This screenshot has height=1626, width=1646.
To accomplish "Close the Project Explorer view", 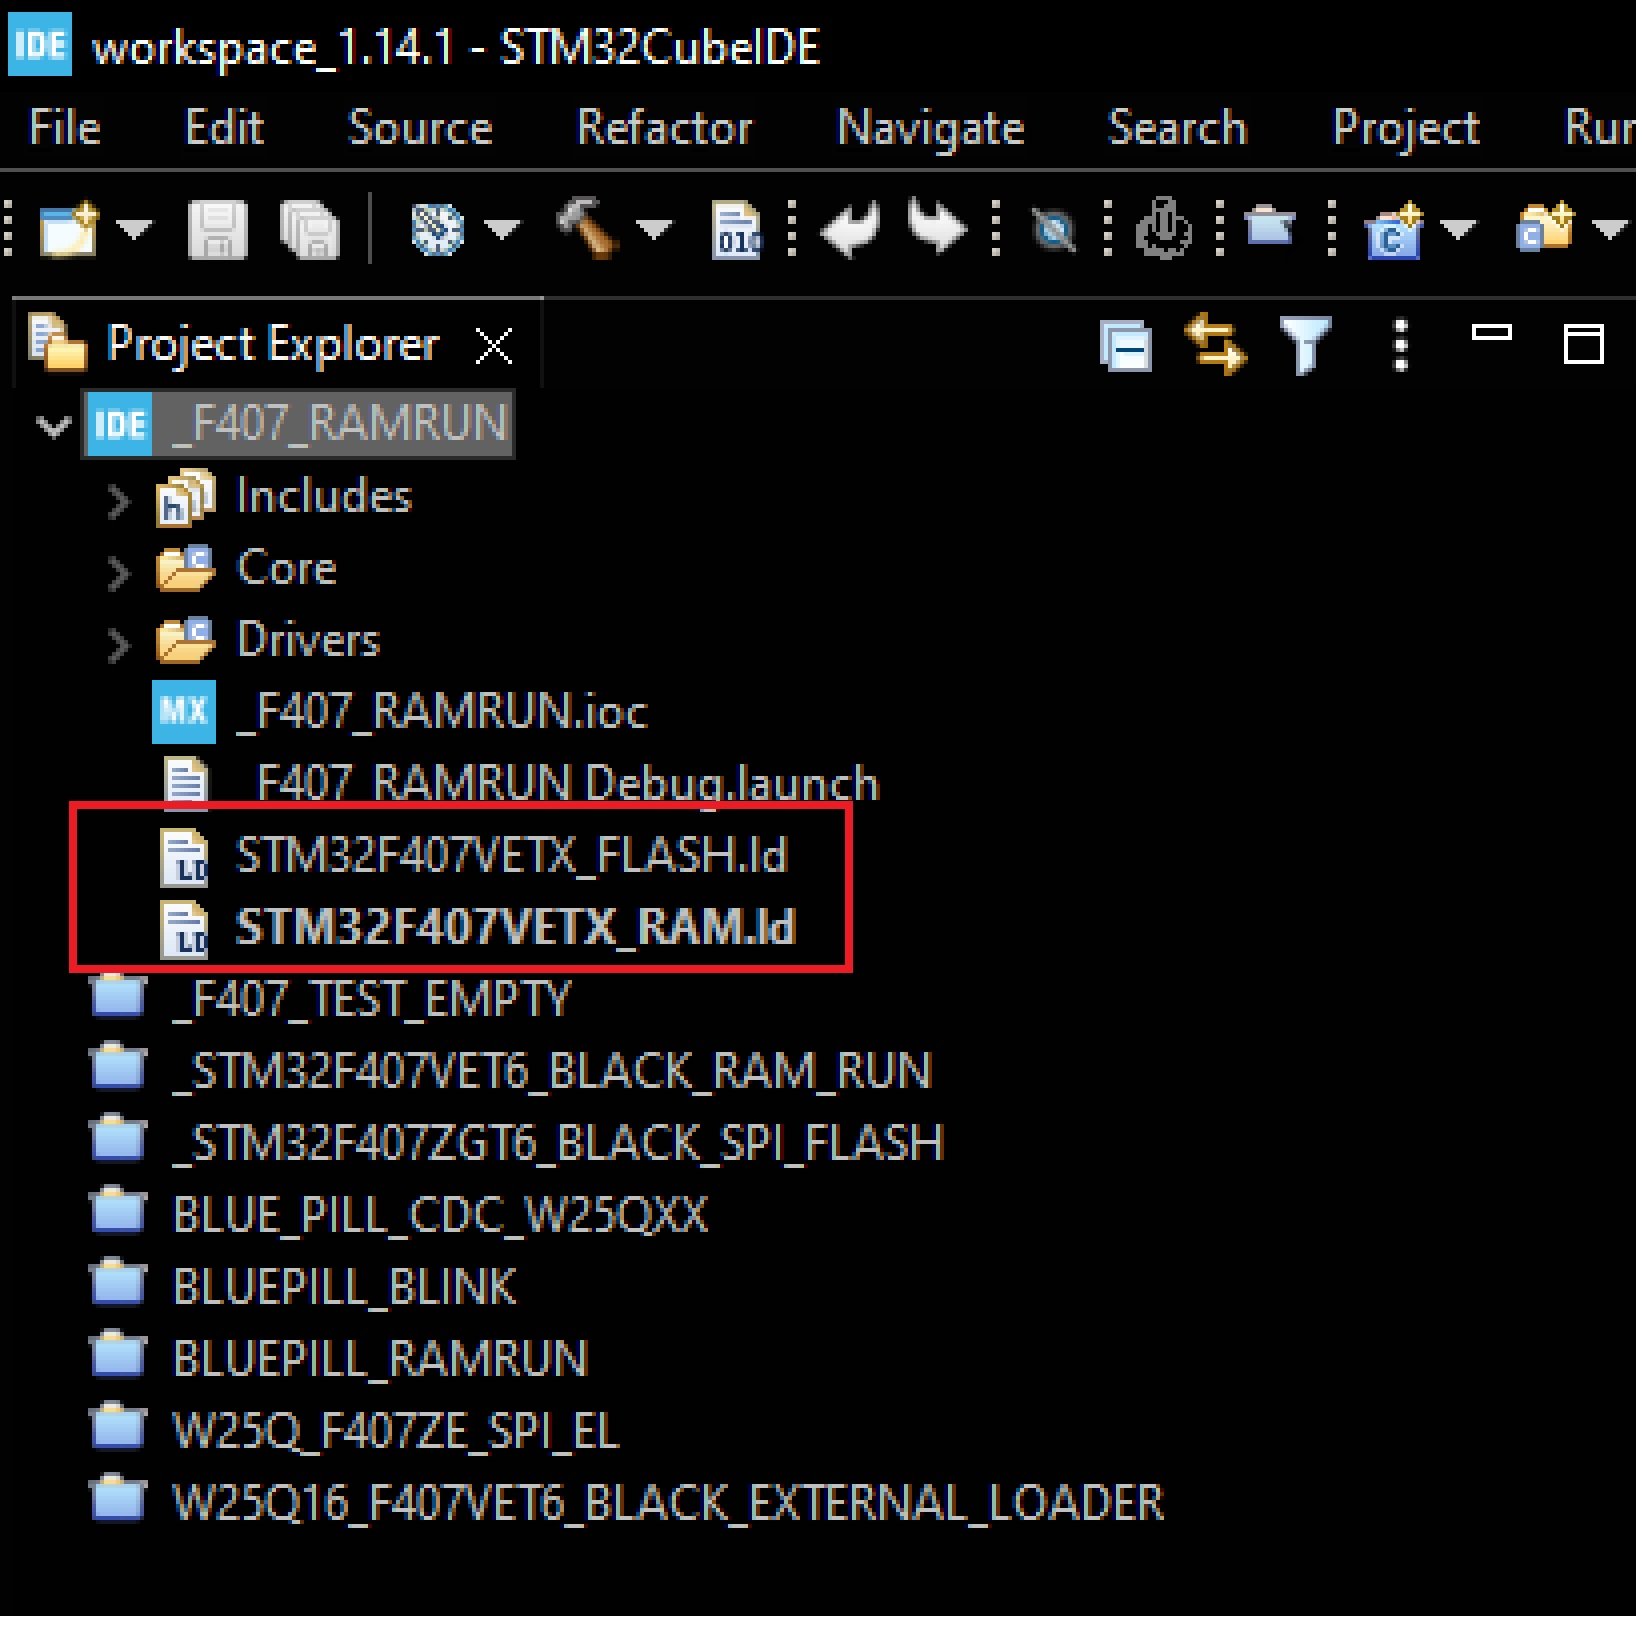I will 494,347.
